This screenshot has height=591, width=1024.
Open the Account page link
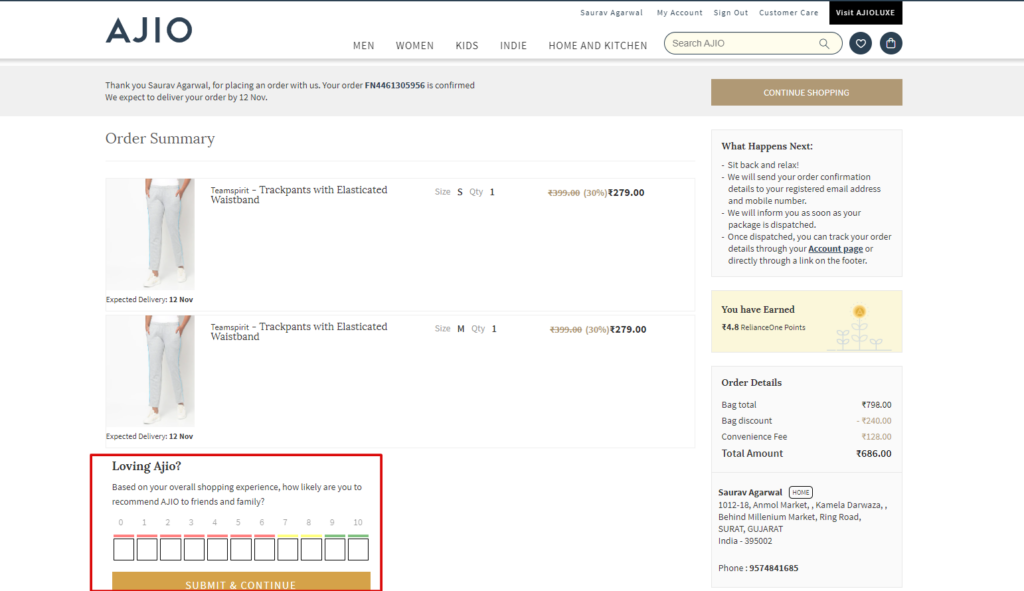click(835, 249)
